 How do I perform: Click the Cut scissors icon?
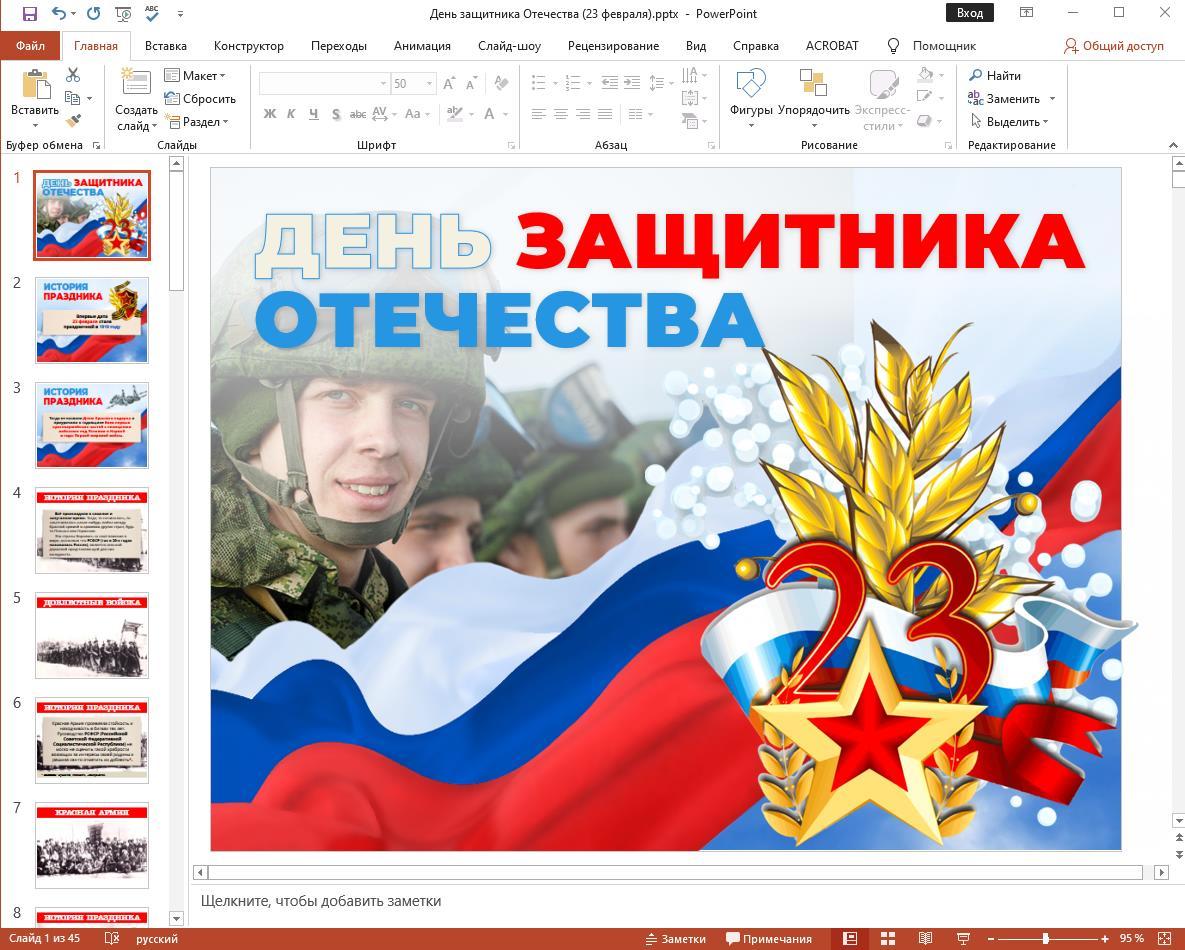[73, 75]
